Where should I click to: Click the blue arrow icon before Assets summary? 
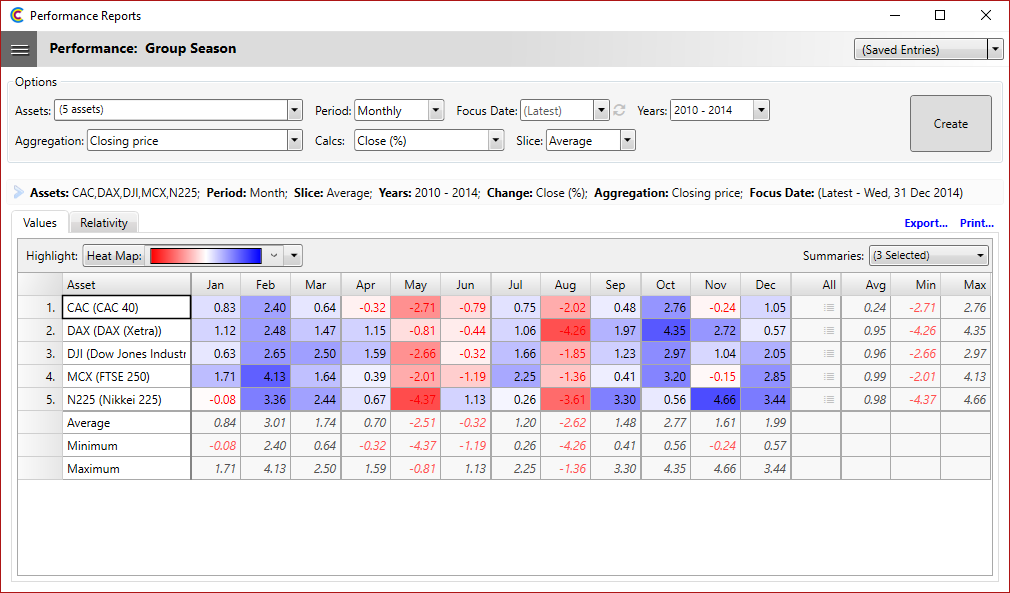coord(18,192)
